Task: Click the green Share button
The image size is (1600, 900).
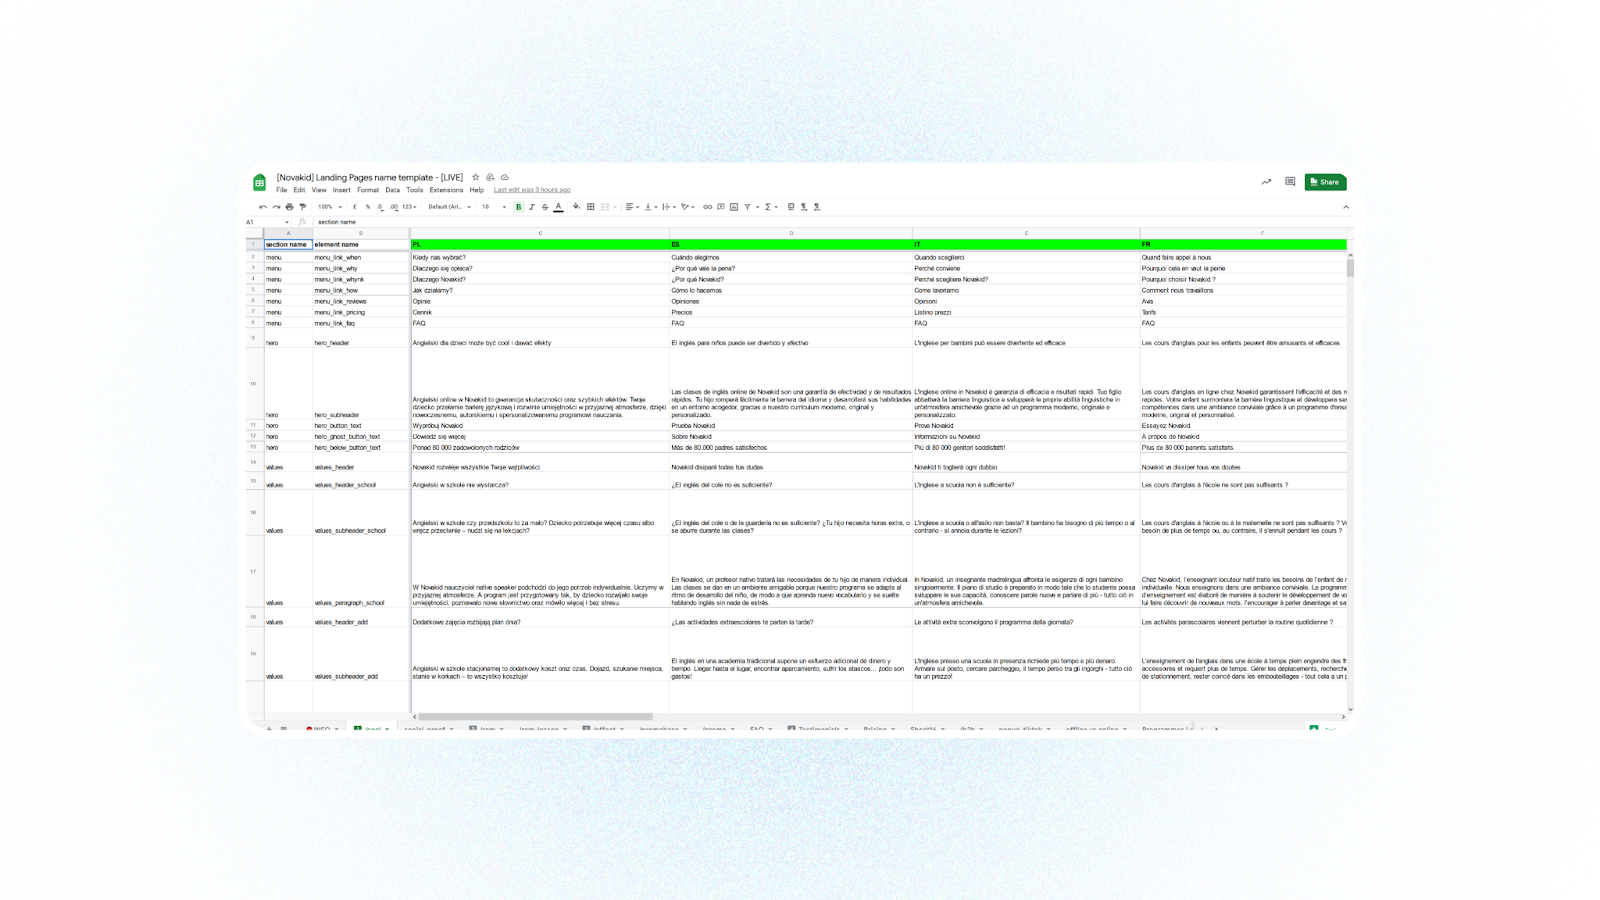Action: (1325, 182)
